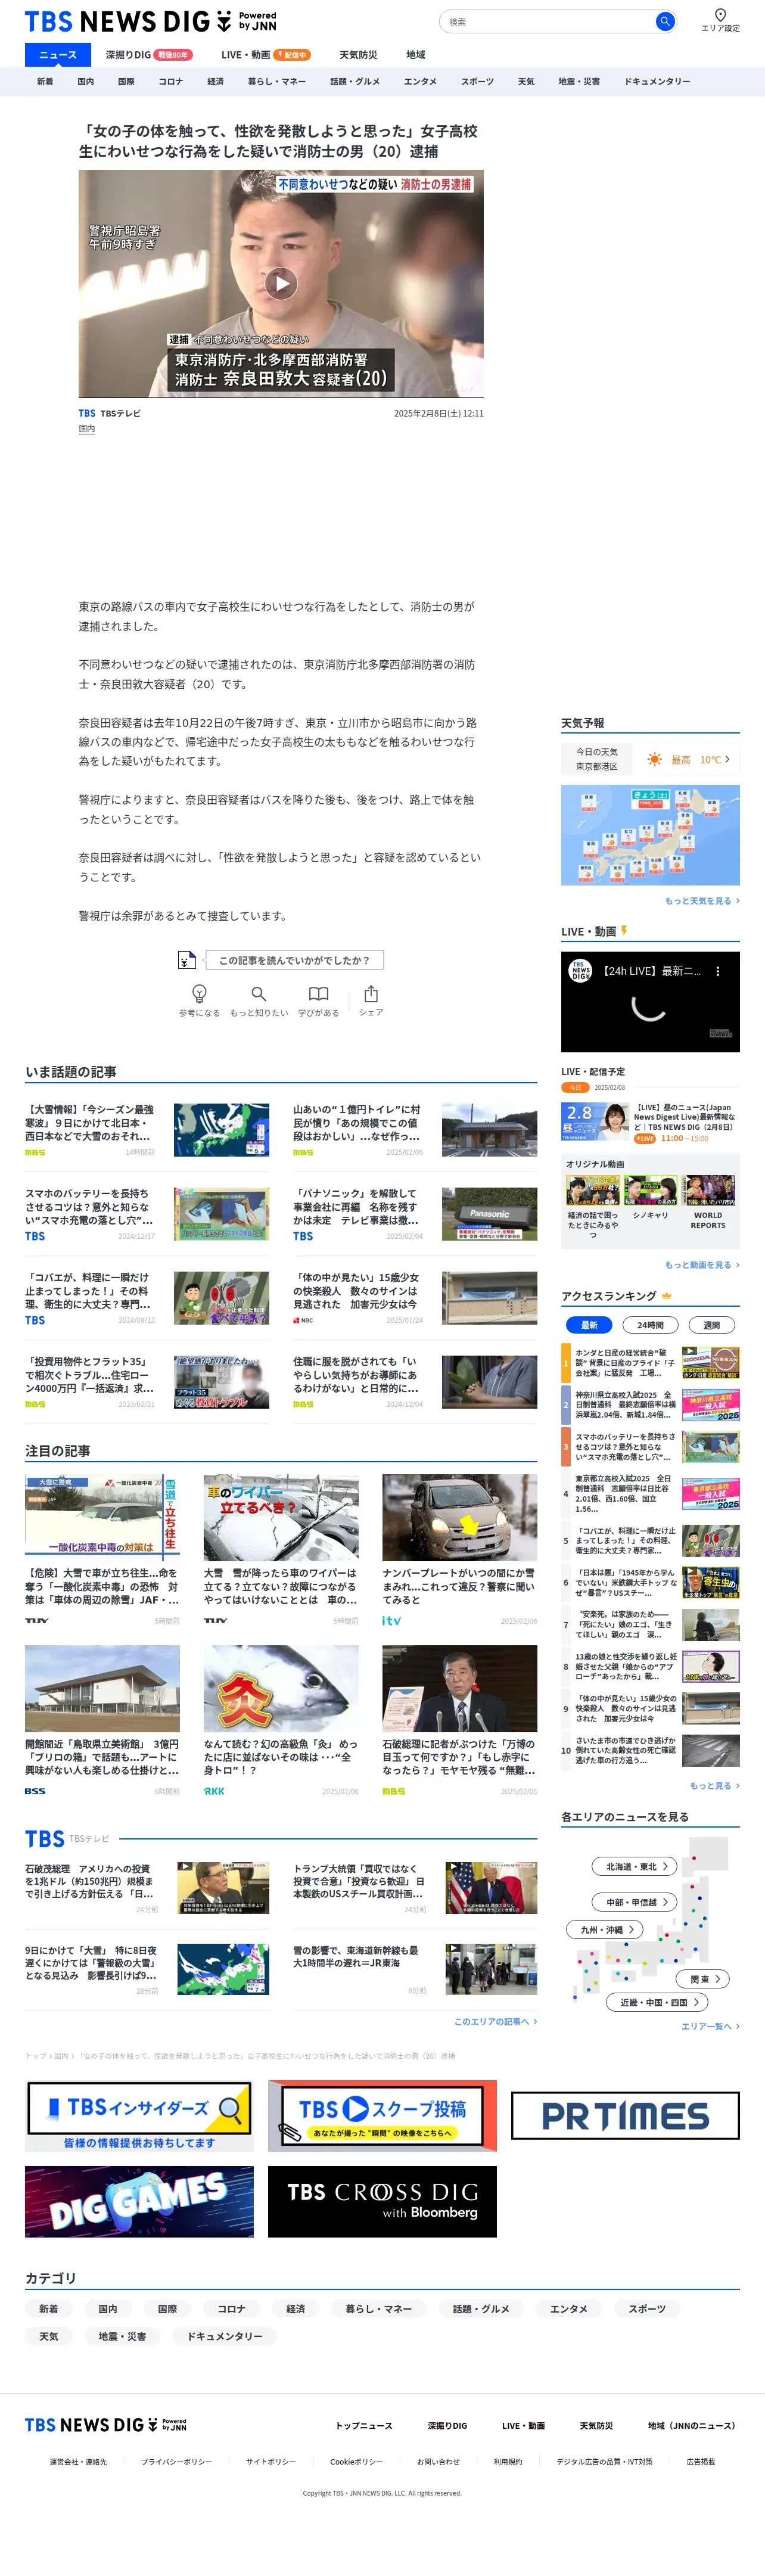This screenshot has height=2576, width=765.
Task: Select the 地震・災害 category pill
Action: pos(122,2336)
